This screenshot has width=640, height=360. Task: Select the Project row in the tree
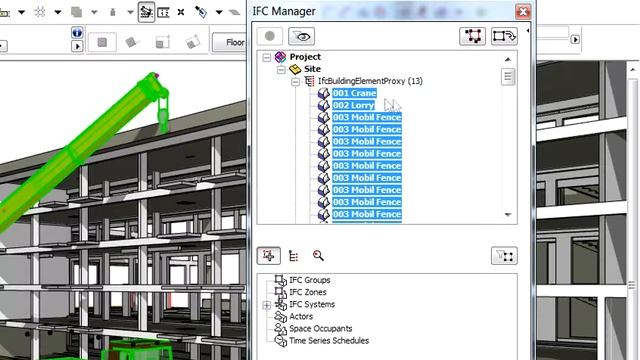[x=305, y=57]
